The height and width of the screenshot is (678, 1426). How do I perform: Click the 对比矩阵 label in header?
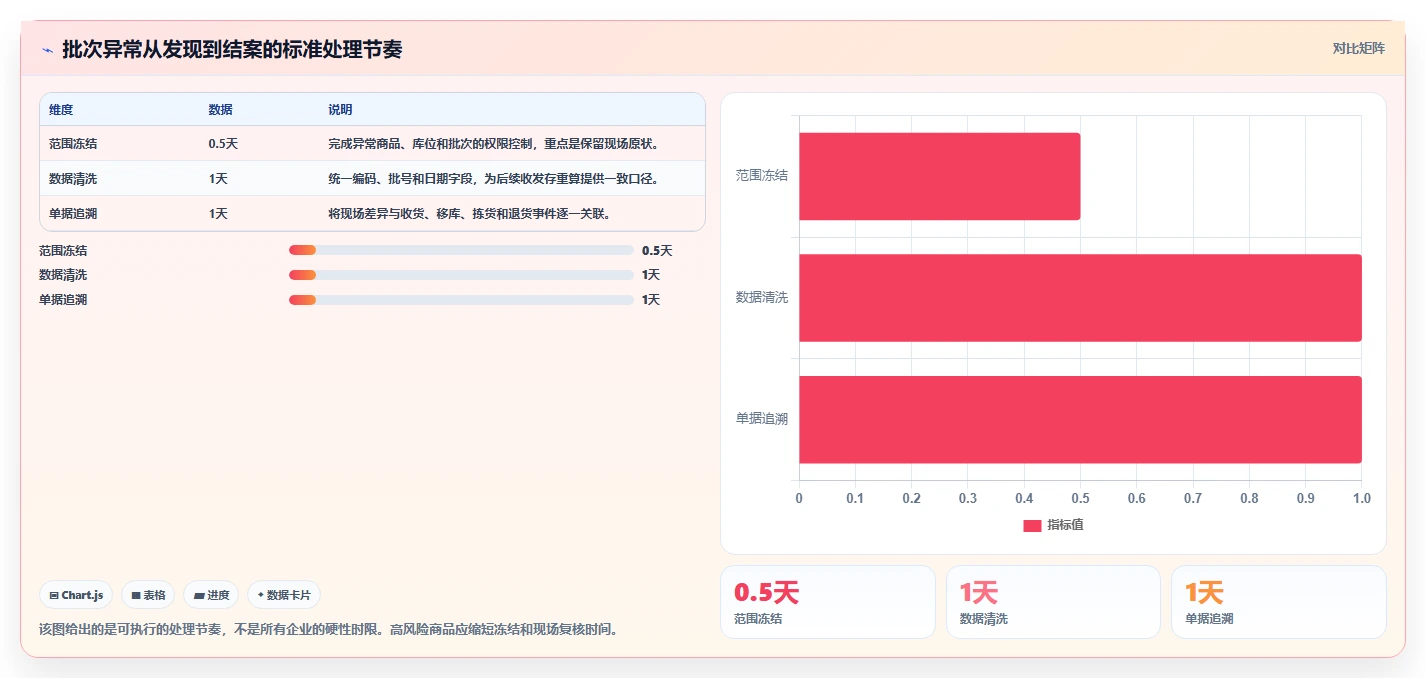click(1358, 49)
